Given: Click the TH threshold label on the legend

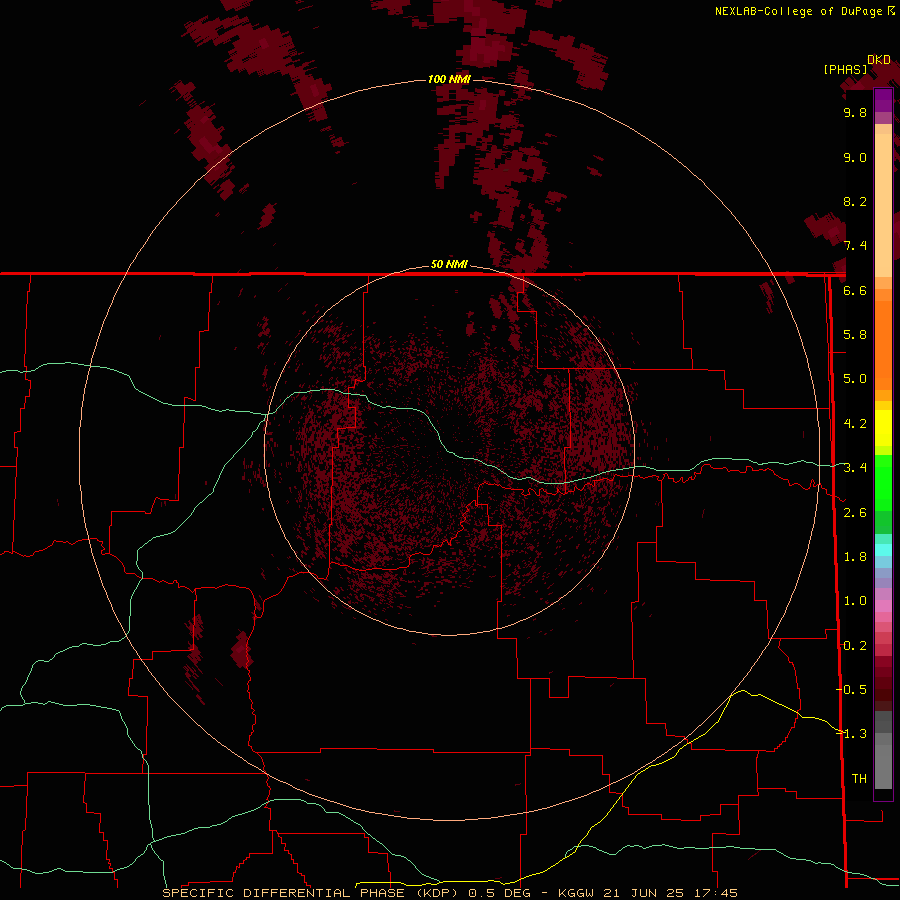Looking at the screenshot, I should [x=859, y=779].
